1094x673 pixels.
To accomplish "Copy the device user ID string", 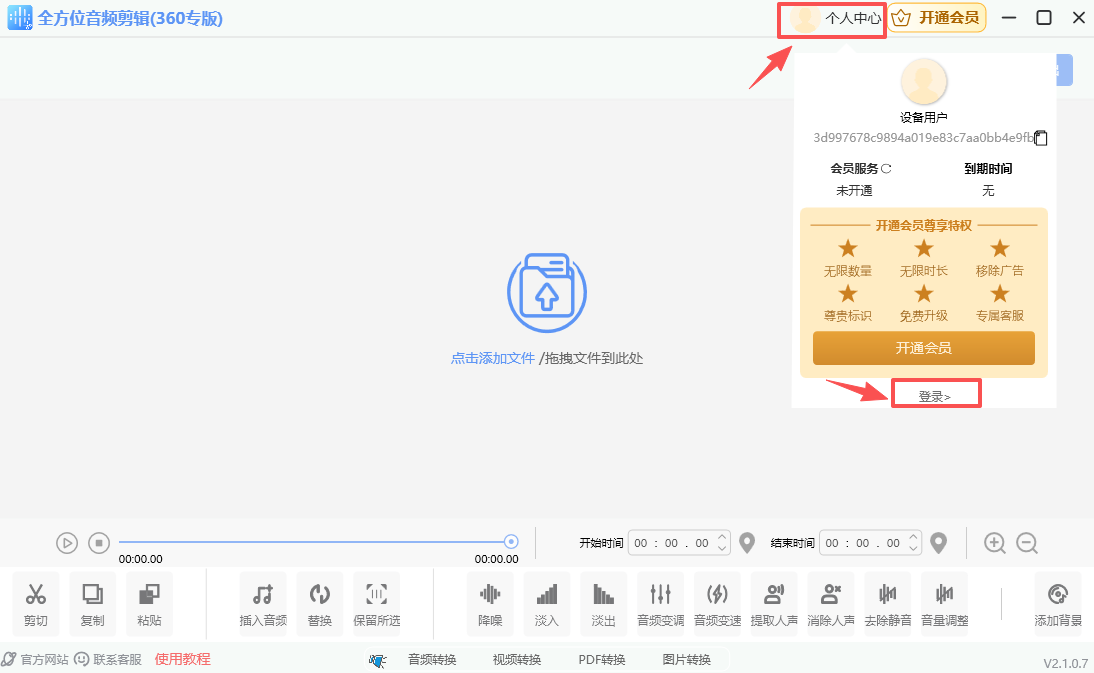I will pyautogui.click(x=1041, y=138).
